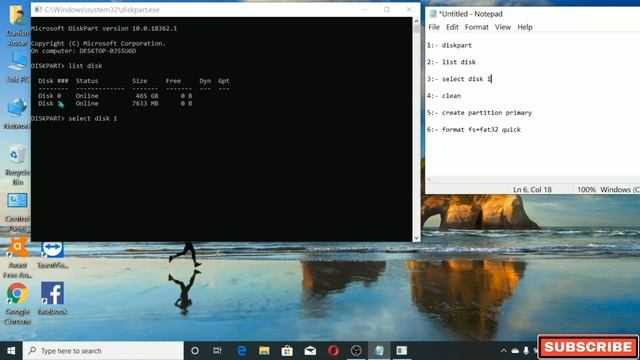Open This PC desktop icon
640x360 pixels.
(17, 68)
